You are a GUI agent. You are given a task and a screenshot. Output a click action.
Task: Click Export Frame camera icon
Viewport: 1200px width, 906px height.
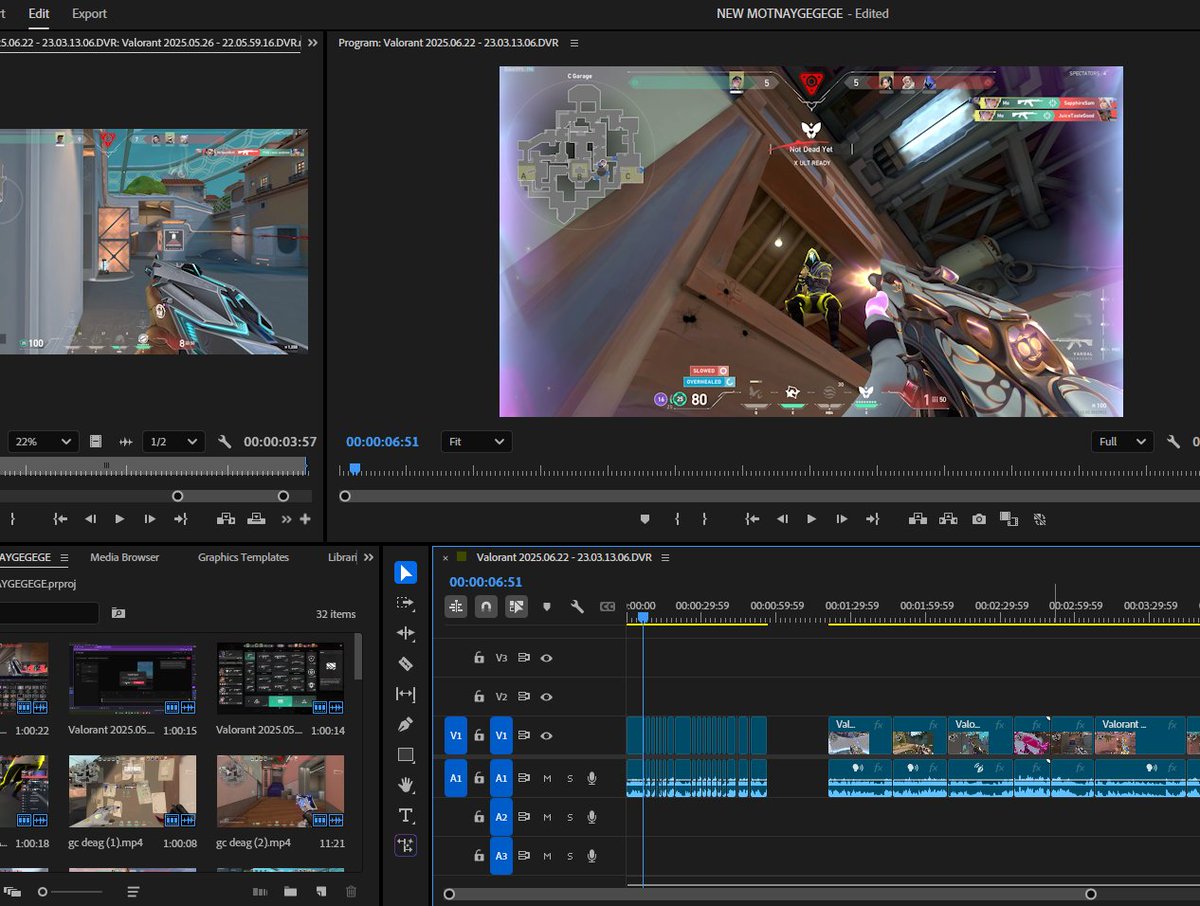pyautogui.click(x=979, y=519)
